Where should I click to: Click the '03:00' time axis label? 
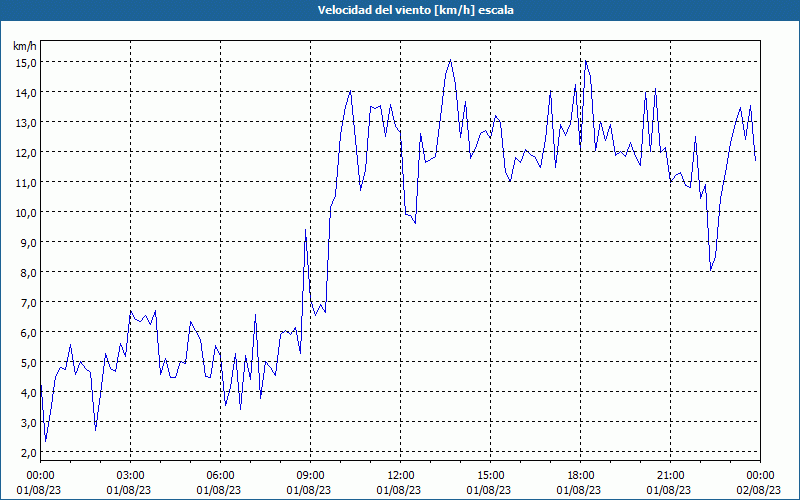click(x=131, y=476)
